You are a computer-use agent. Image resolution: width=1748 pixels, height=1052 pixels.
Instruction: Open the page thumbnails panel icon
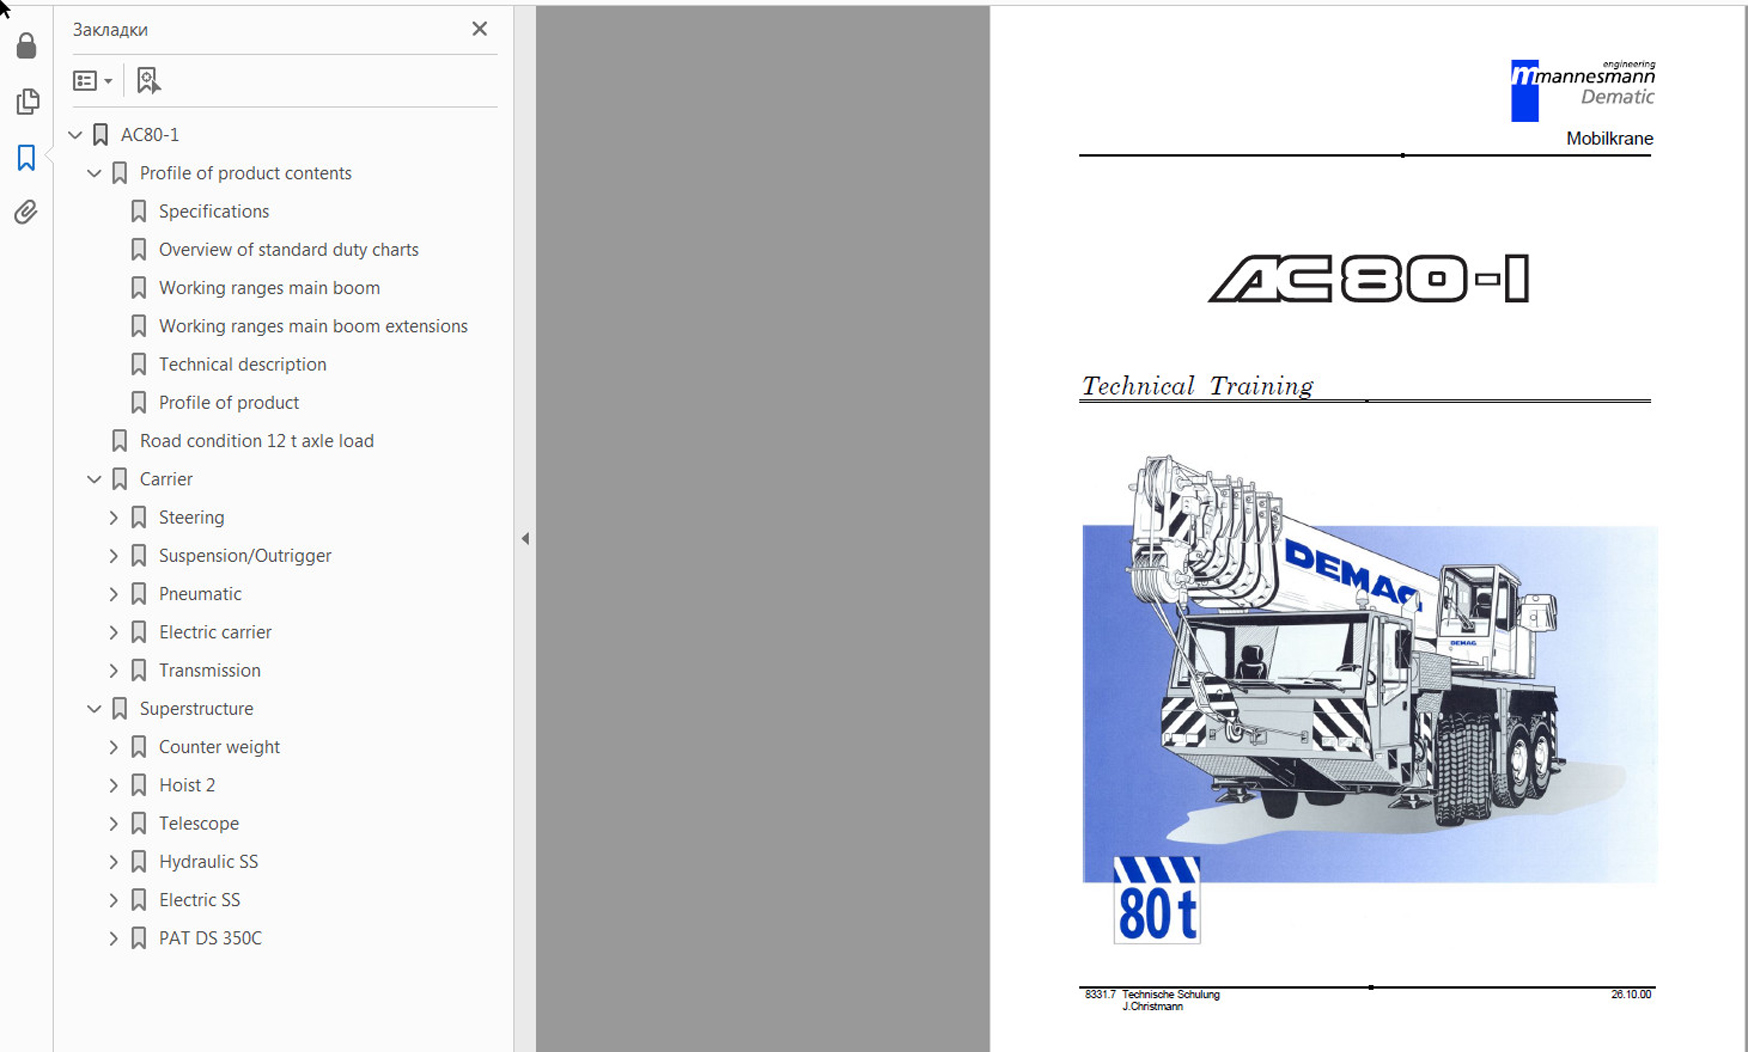pos(27,101)
